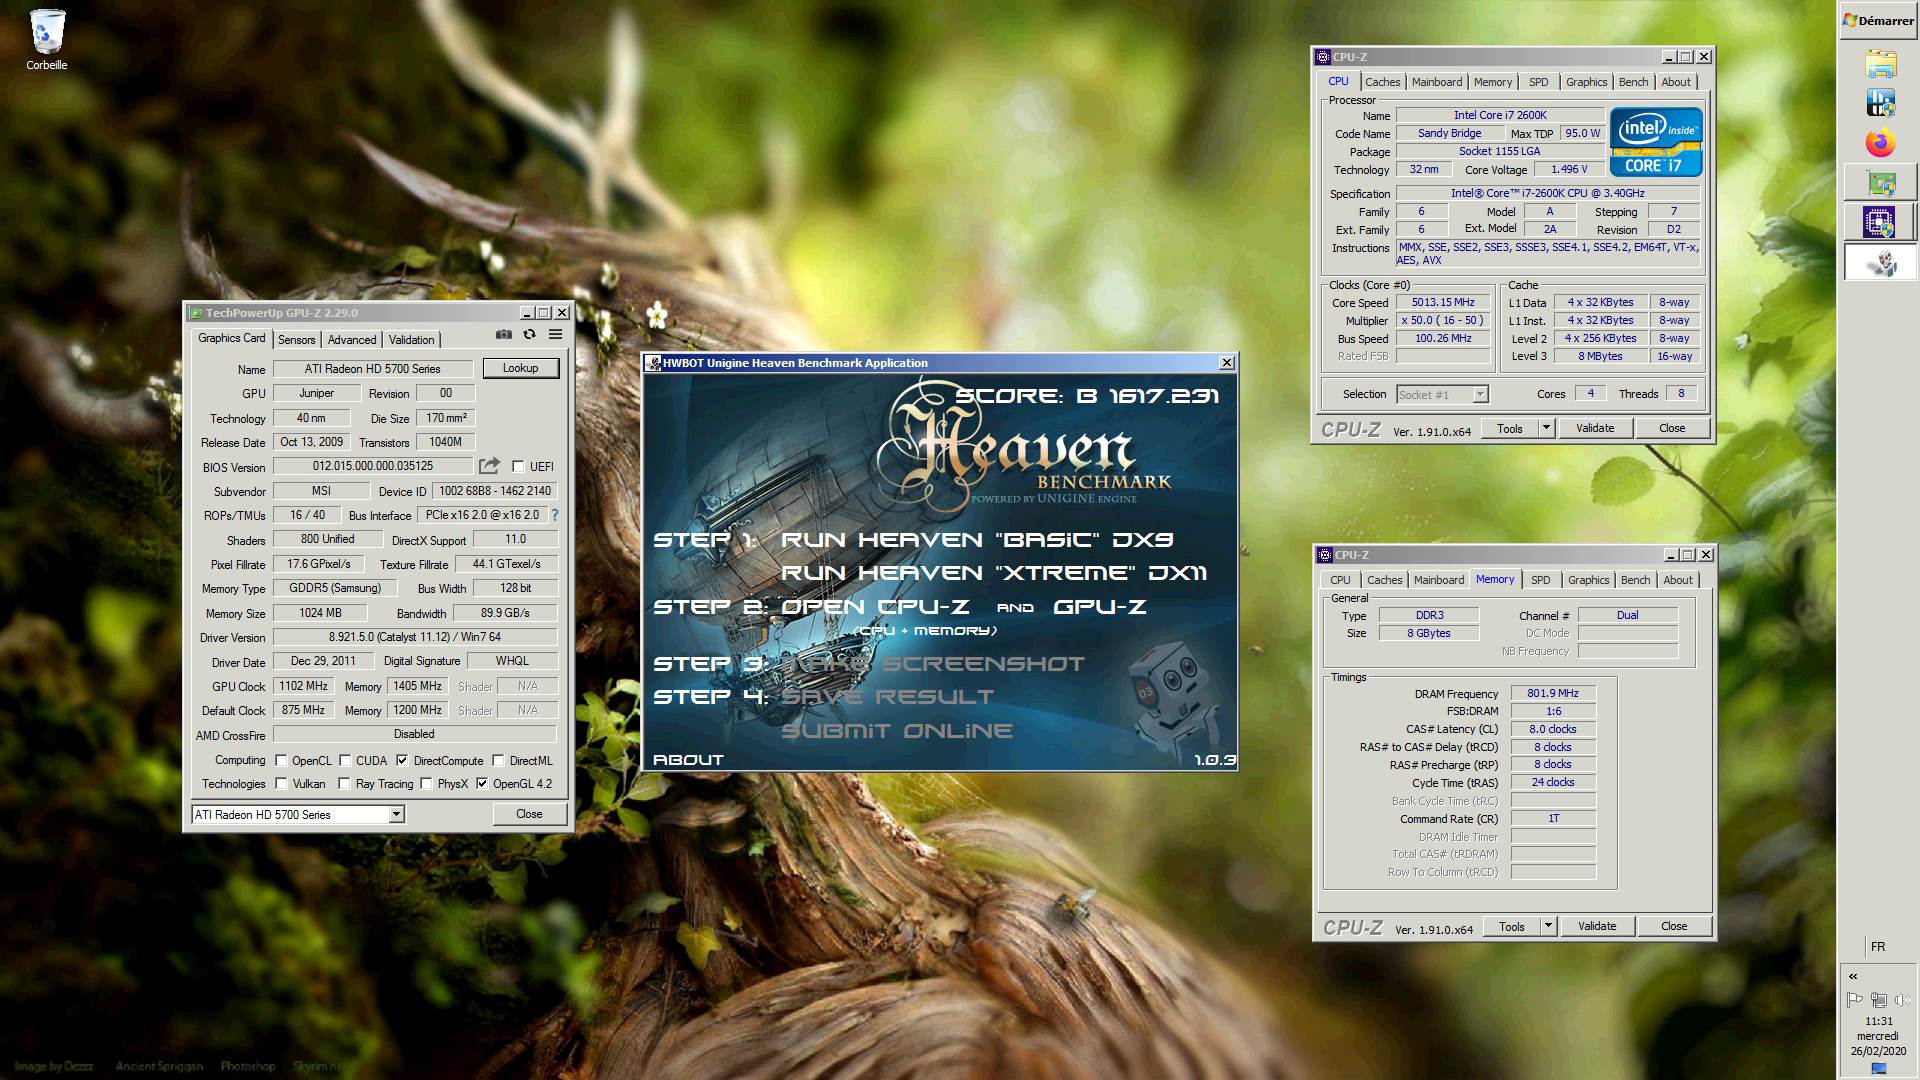Open the Bench tab in upper CPU-Z
The width and height of the screenshot is (1920, 1080).
(x=1633, y=82)
